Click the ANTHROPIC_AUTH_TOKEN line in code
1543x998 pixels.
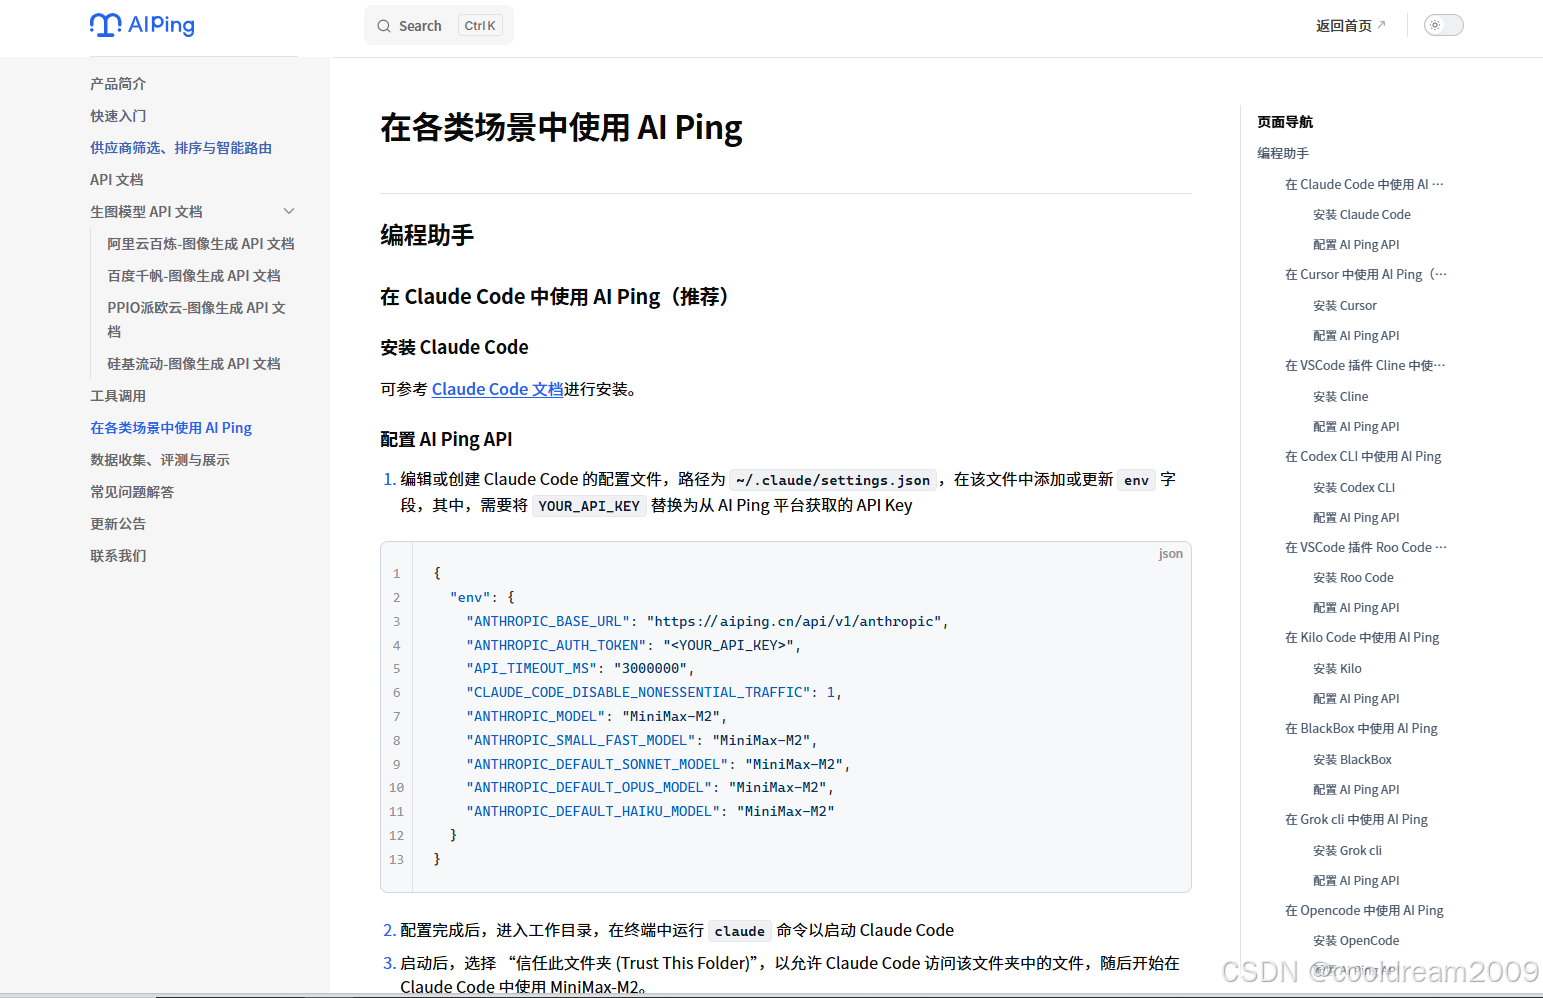pyautogui.click(x=633, y=645)
